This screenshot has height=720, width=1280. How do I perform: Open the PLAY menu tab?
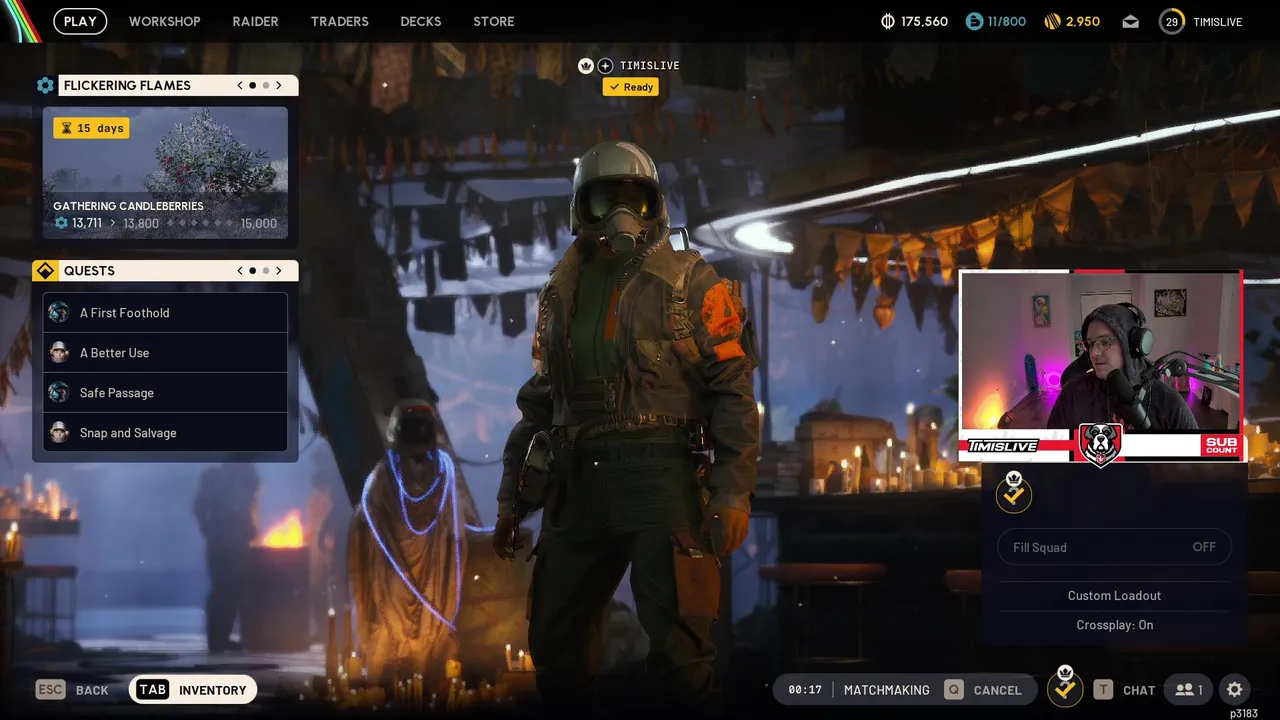click(80, 21)
